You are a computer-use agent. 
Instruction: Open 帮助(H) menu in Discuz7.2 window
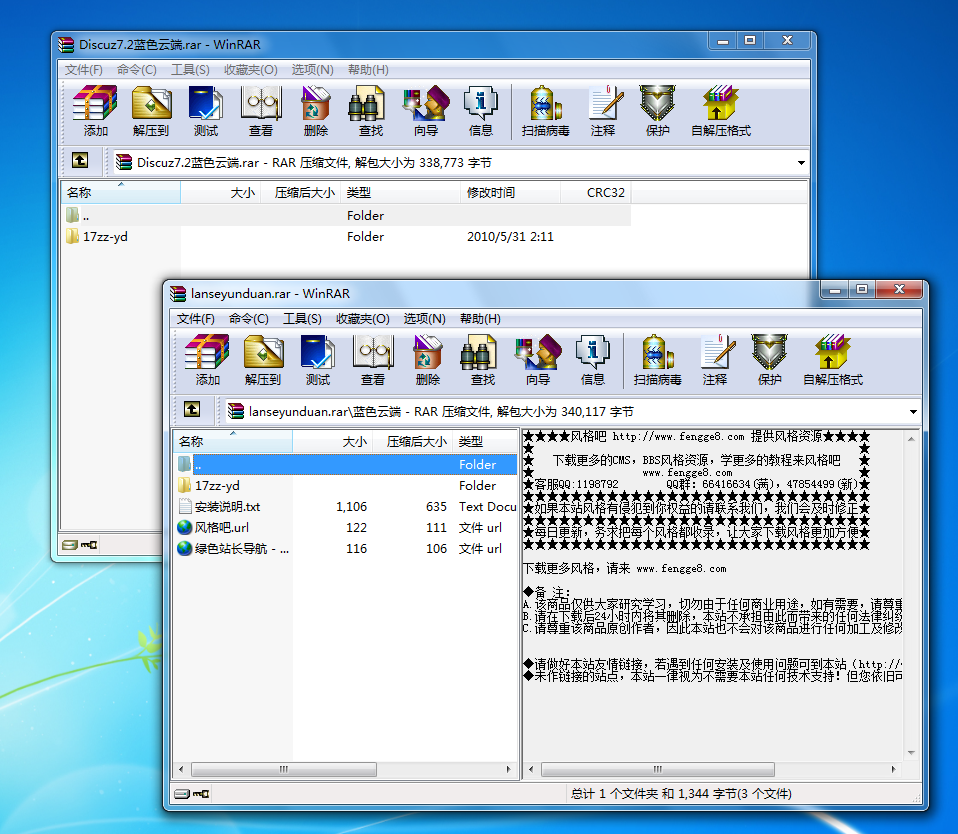pyautogui.click(x=368, y=70)
